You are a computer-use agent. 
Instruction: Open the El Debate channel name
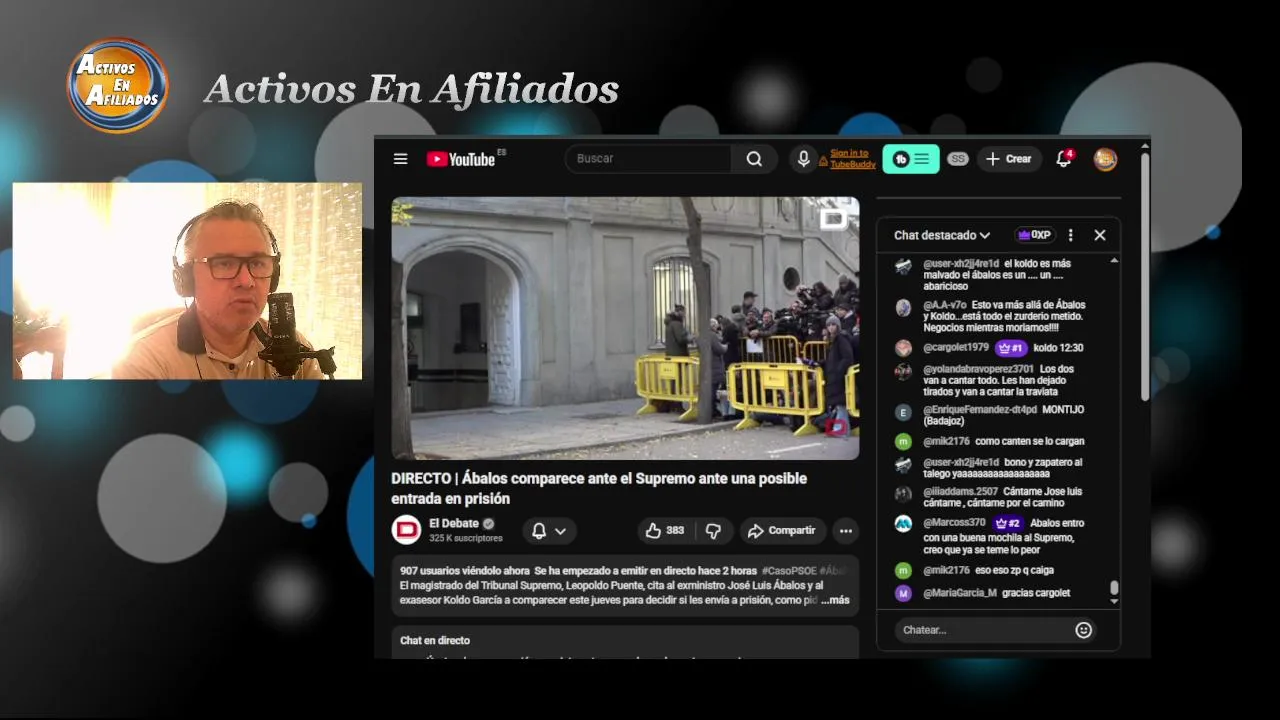tap(454, 523)
